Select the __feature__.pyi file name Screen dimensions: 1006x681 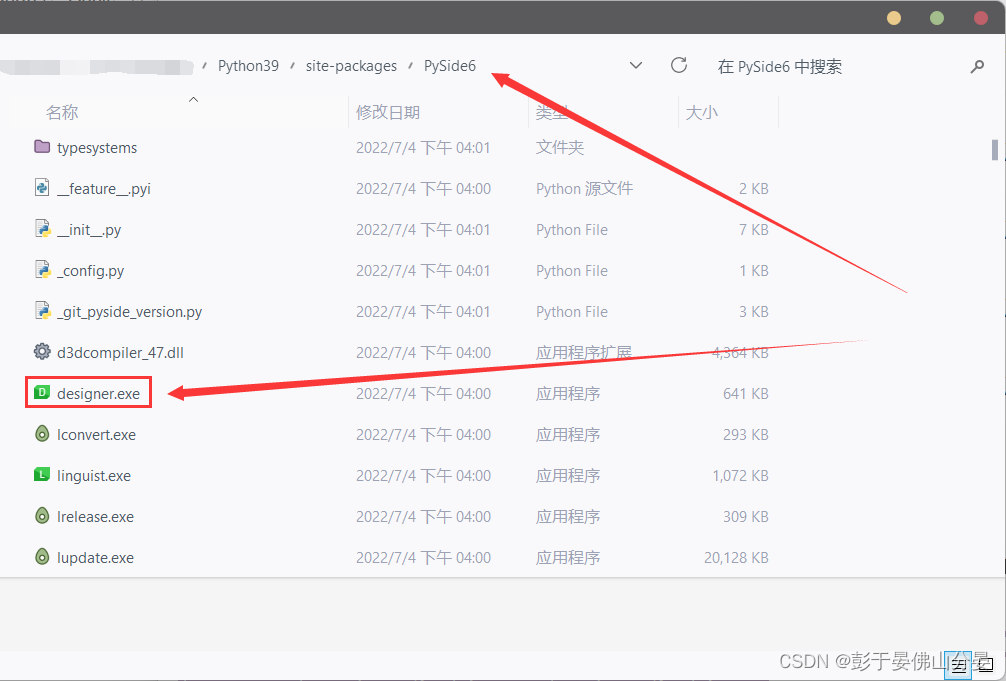103,189
